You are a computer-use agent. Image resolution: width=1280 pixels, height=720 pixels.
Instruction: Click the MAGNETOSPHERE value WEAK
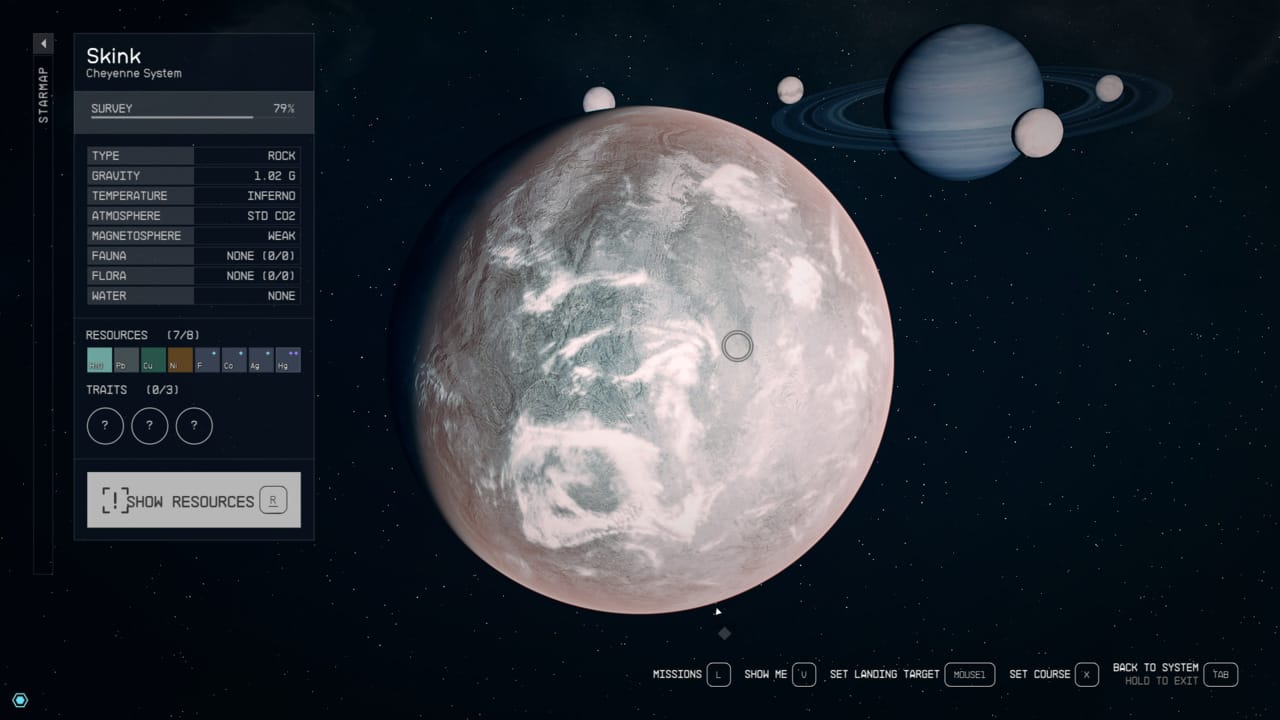[x=281, y=236]
